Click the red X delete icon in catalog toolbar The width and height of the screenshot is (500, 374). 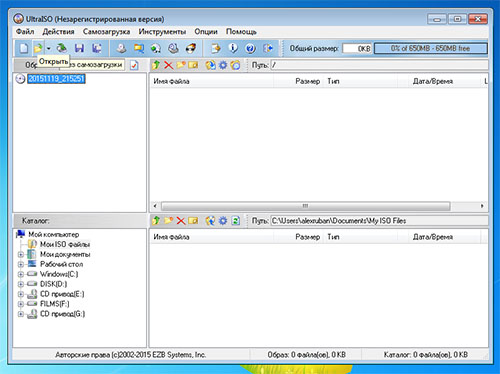click(x=181, y=221)
